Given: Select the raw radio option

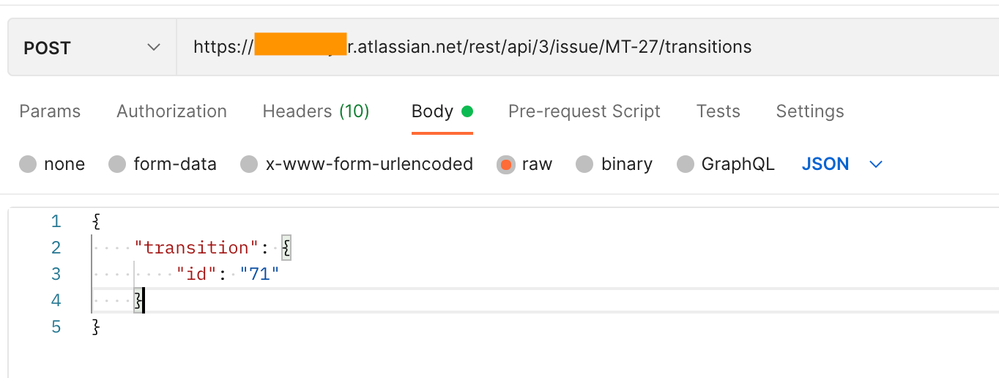Looking at the screenshot, I should click(506, 164).
